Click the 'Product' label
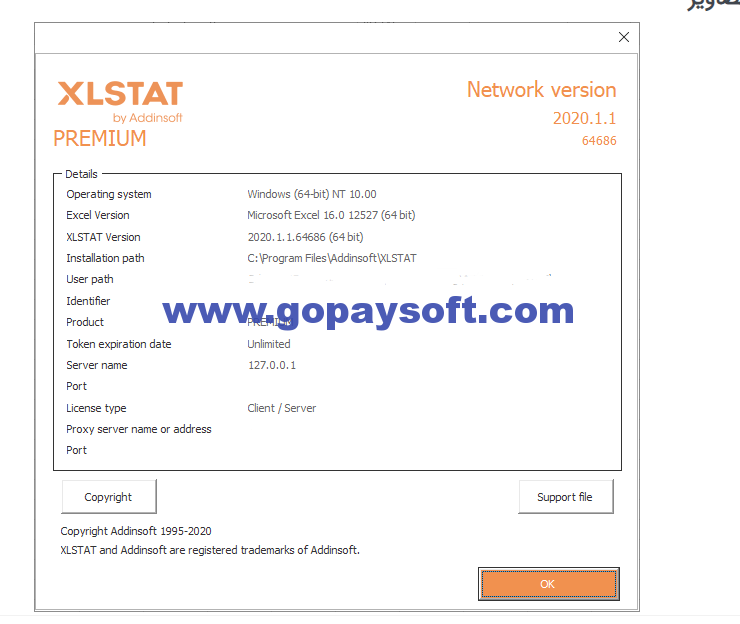The height and width of the screenshot is (624, 740). point(85,322)
